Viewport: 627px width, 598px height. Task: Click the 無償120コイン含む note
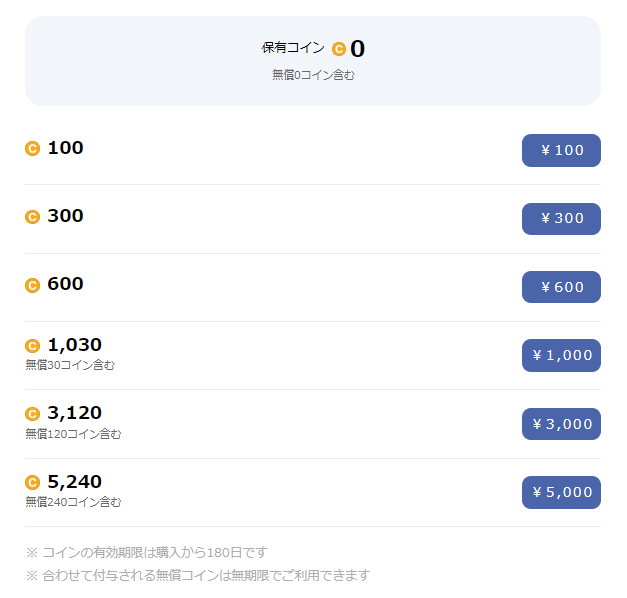coord(73,434)
